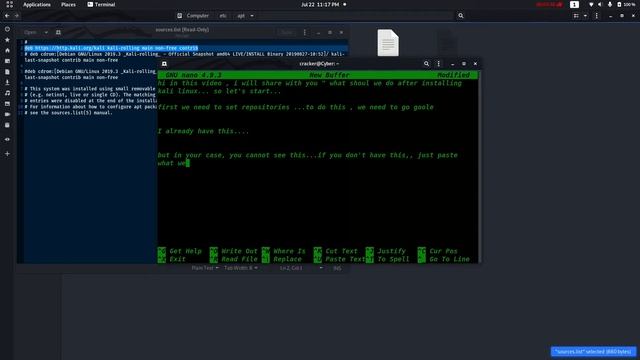Click the Save button in the text editor
This screenshot has height=360, width=640.
pyautogui.click(x=287, y=32)
